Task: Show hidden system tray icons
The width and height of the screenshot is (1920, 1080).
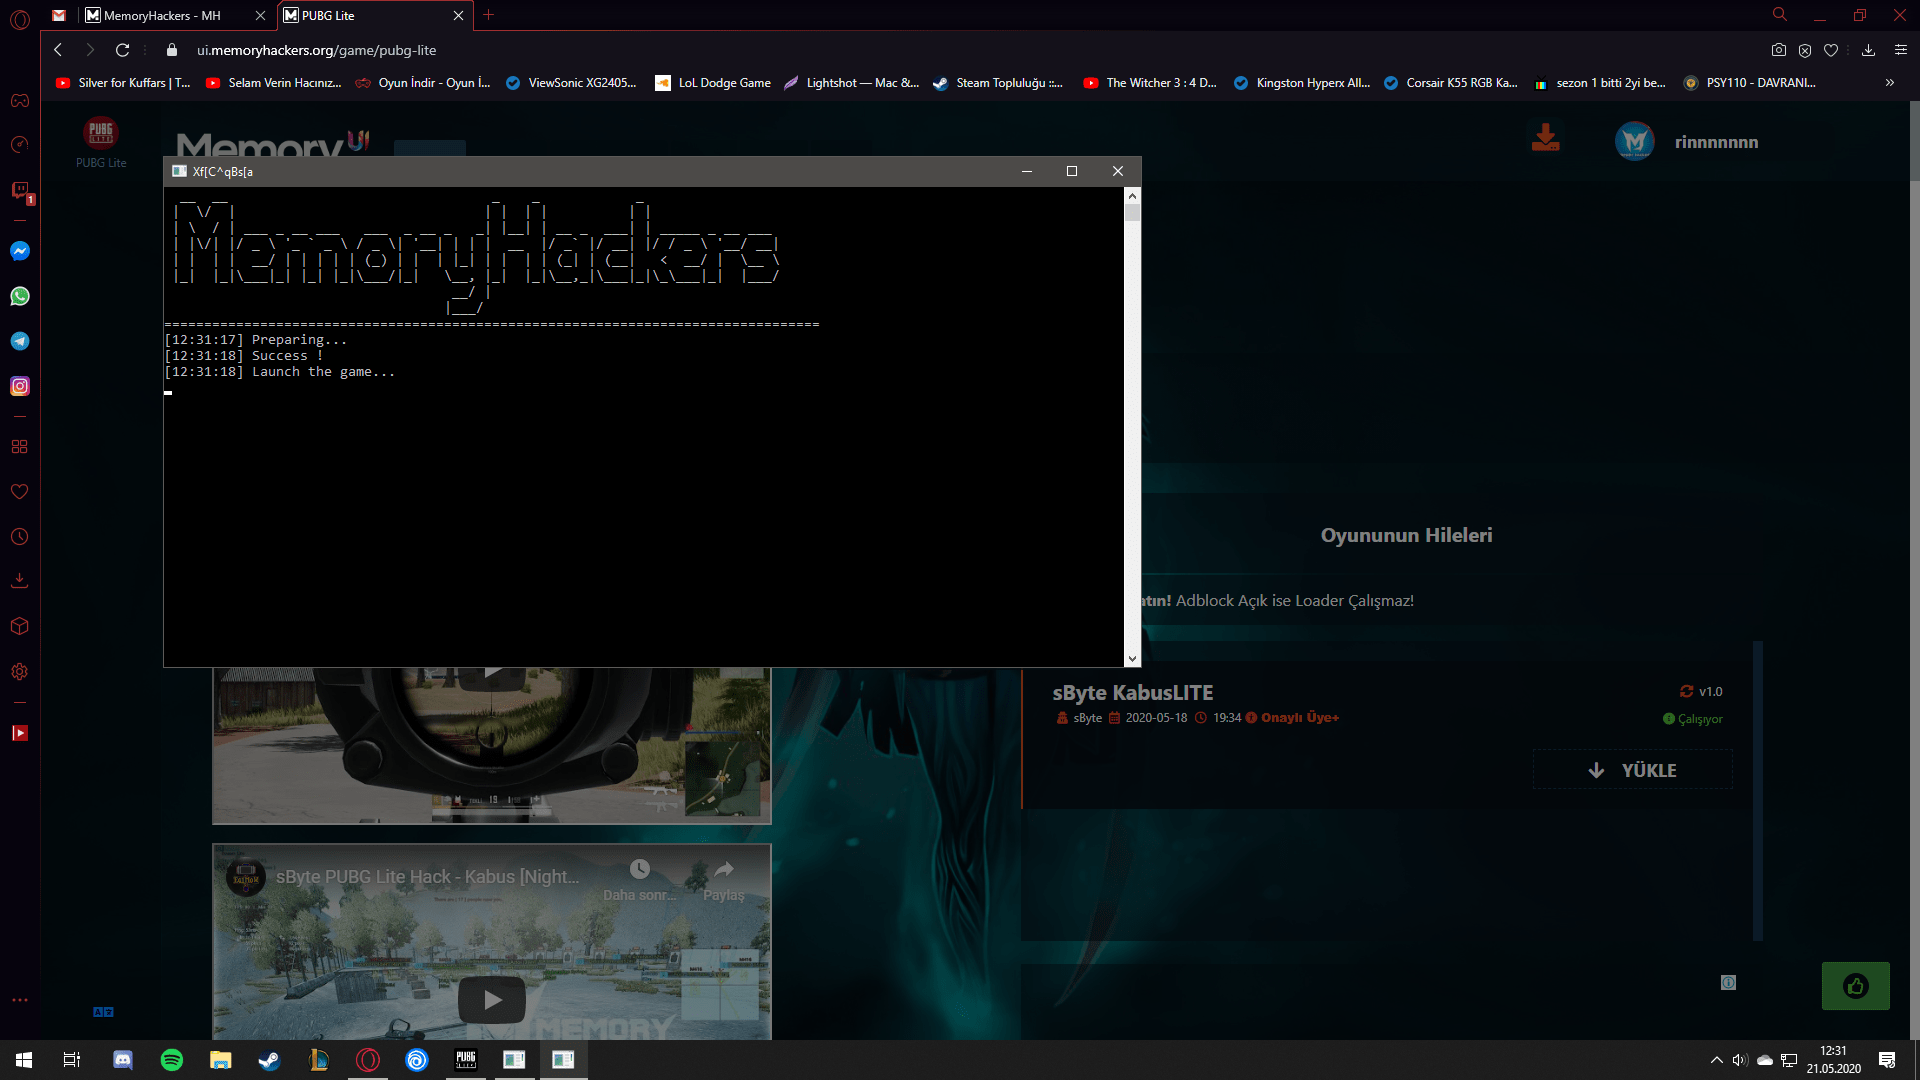Action: click(x=1717, y=1060)
